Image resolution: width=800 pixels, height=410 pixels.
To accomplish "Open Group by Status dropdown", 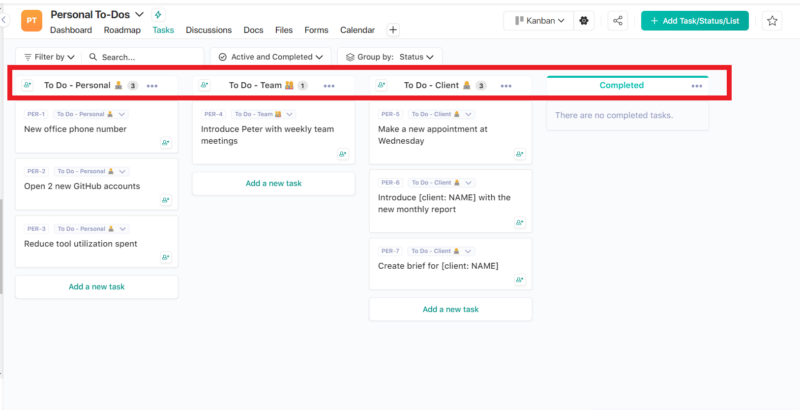I will 390,57.
